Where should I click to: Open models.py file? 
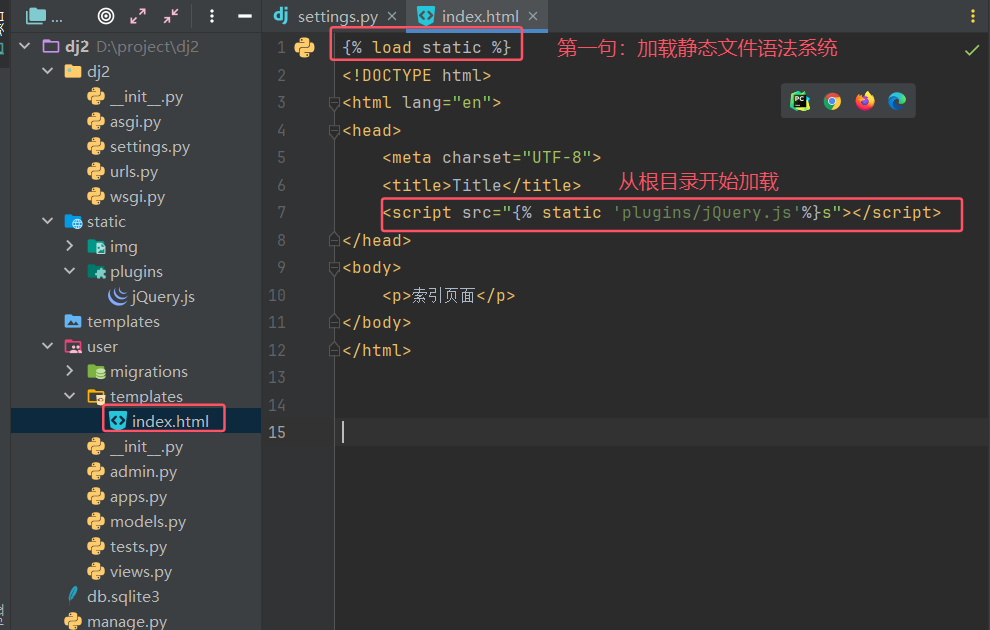(148, 521)
